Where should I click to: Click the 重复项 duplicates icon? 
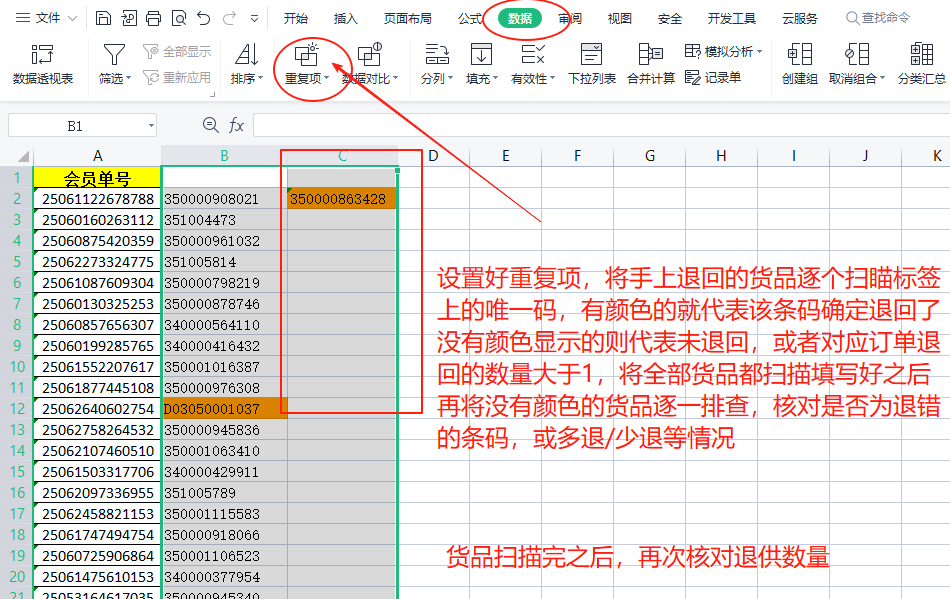point(306,54)
